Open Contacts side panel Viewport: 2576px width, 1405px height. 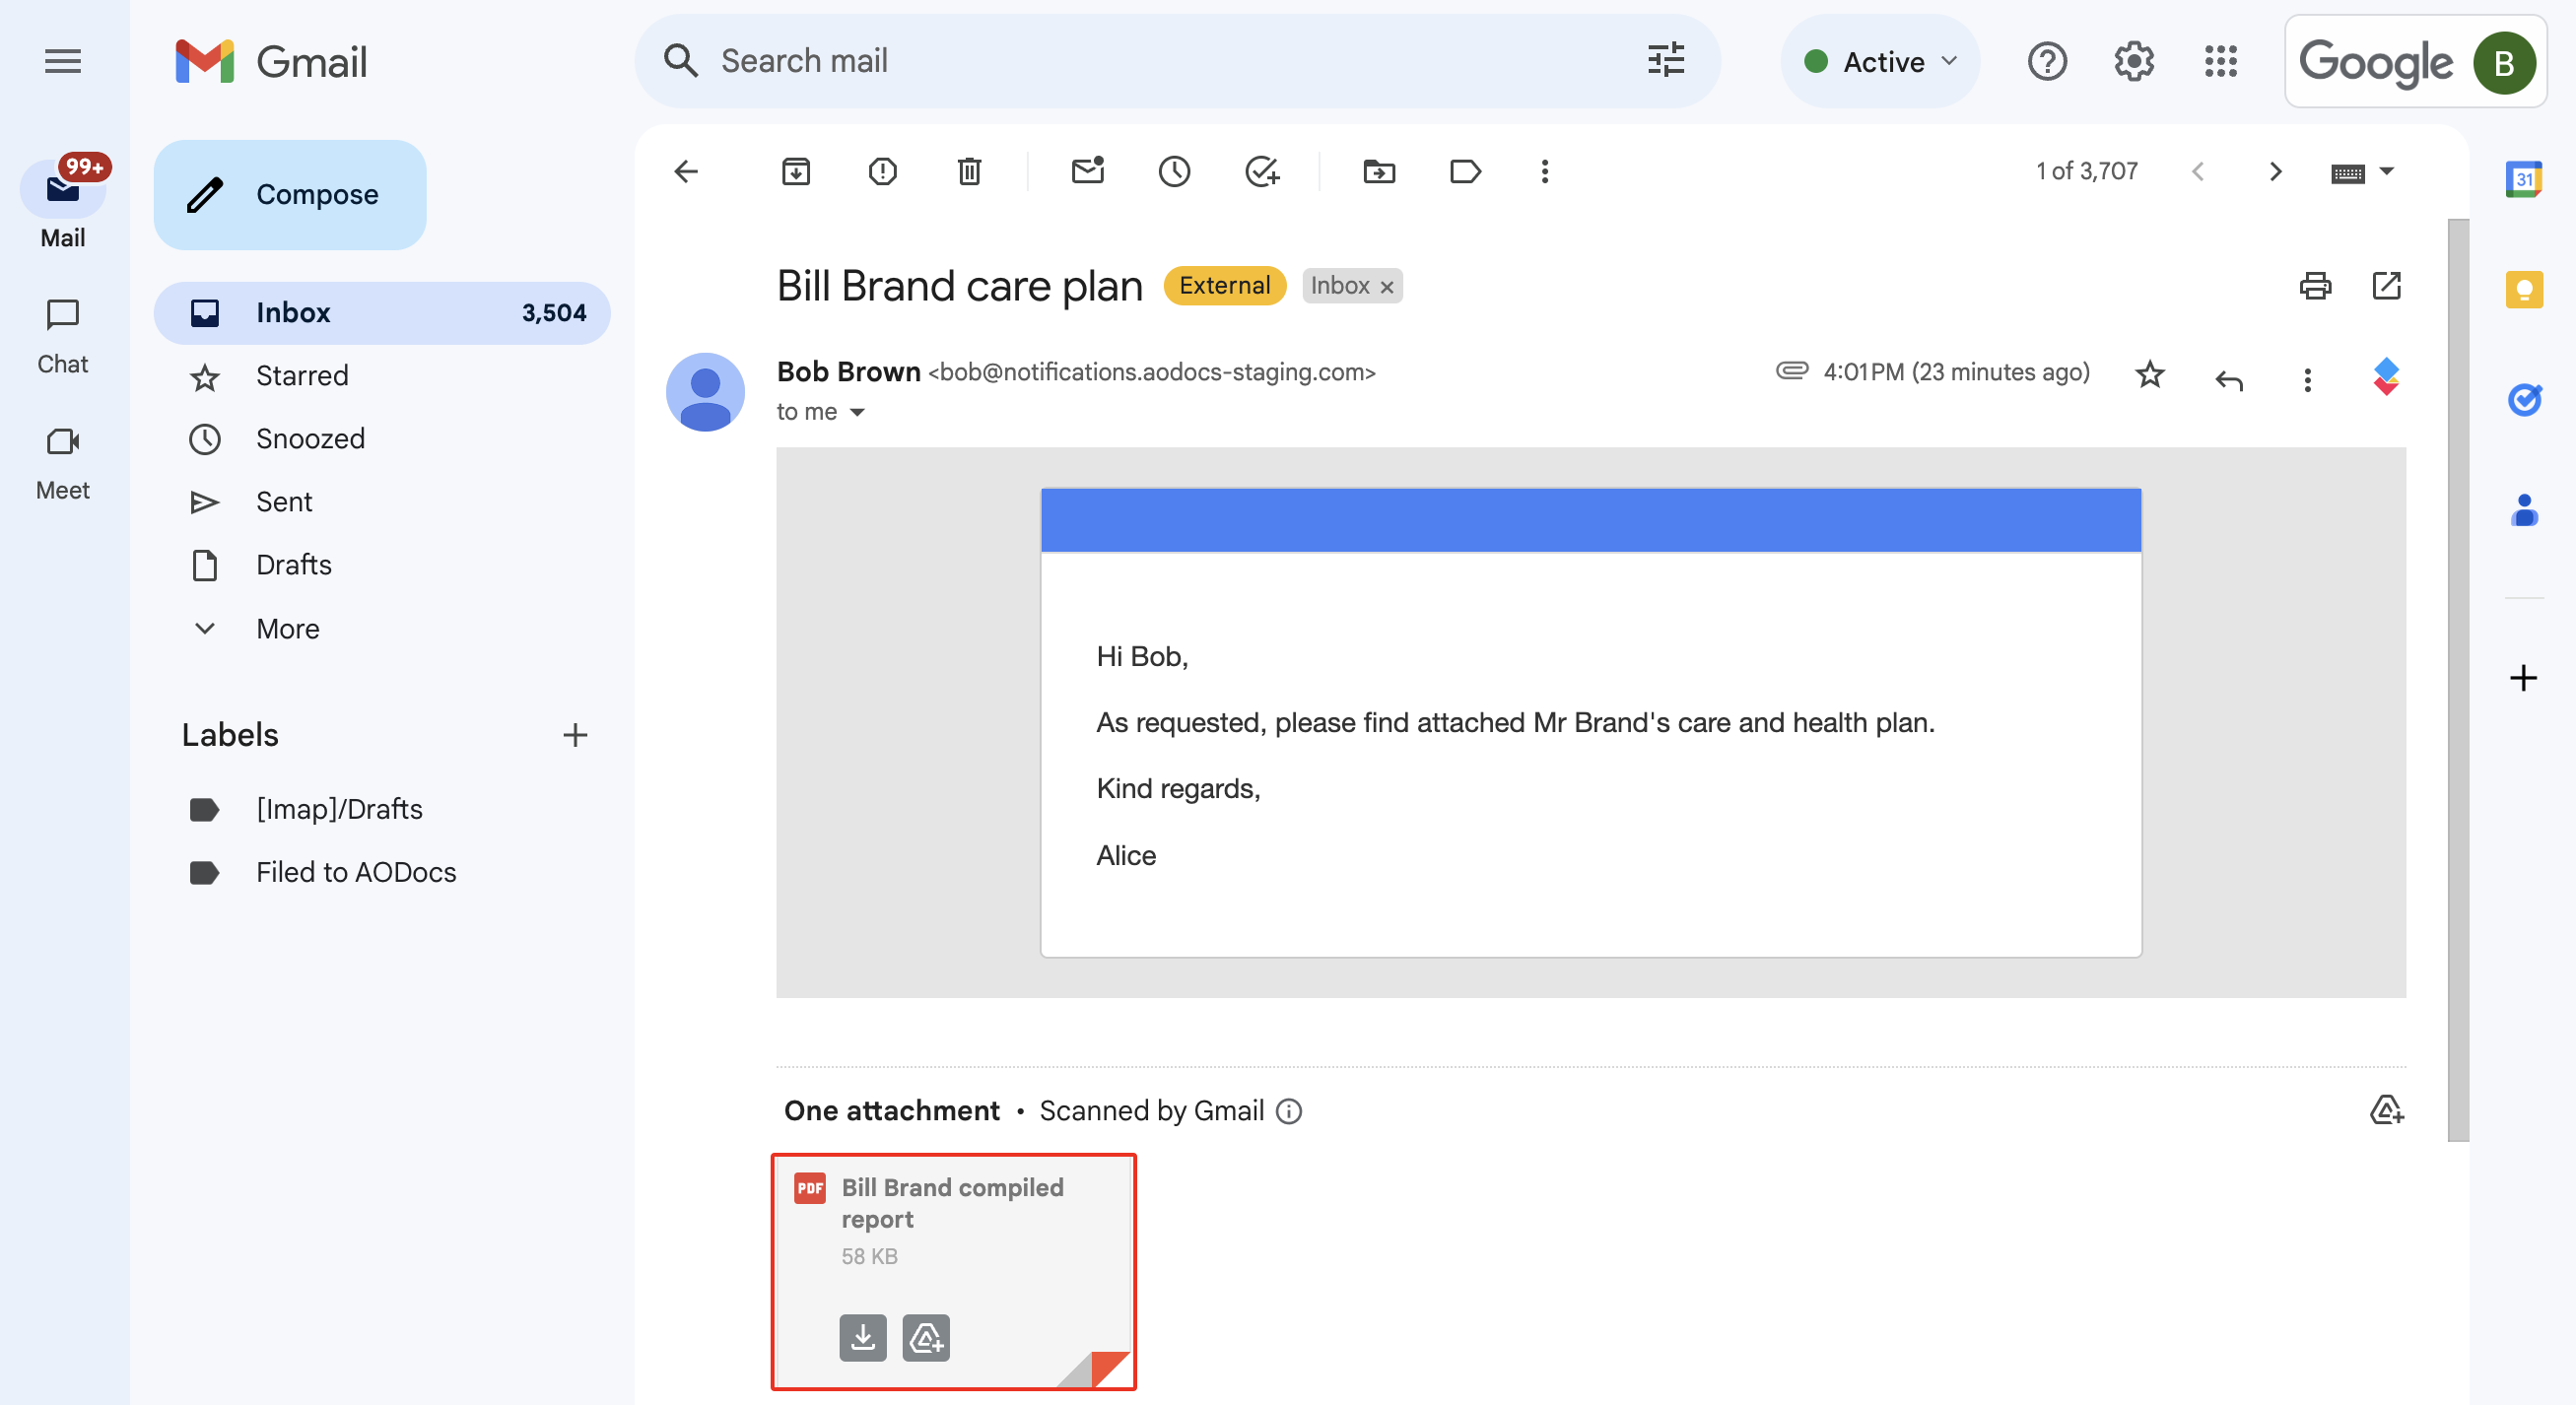(2524, 510)
